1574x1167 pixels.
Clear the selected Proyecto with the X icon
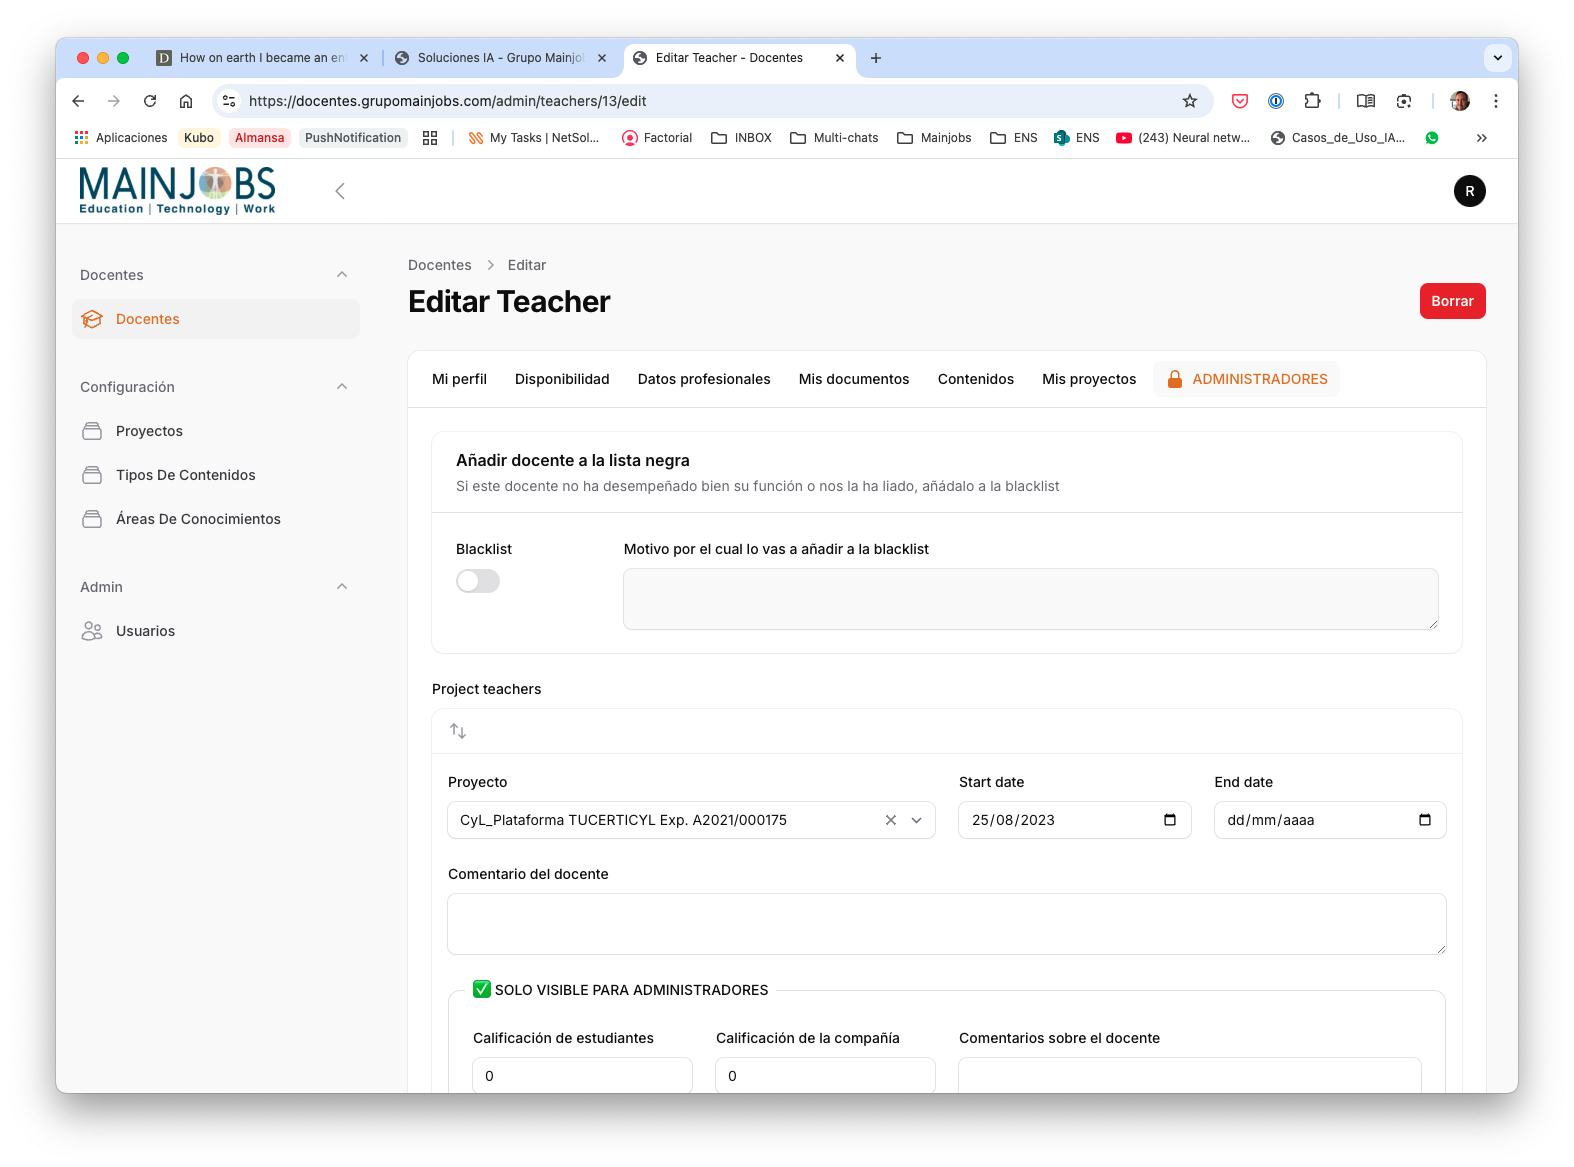coord(890,820)
